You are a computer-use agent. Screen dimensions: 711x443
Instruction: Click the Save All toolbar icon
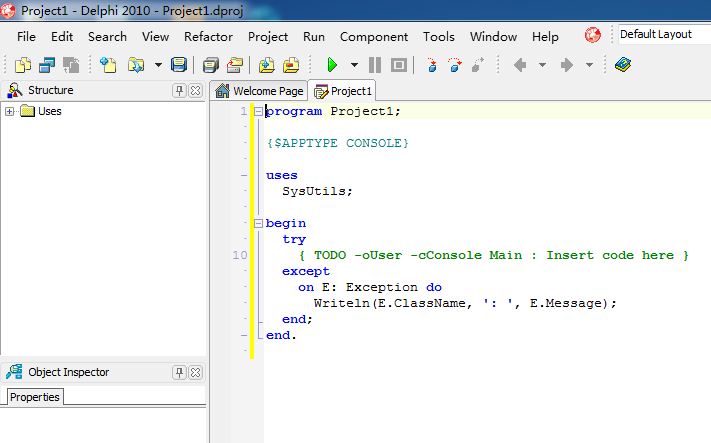point(210,65)
